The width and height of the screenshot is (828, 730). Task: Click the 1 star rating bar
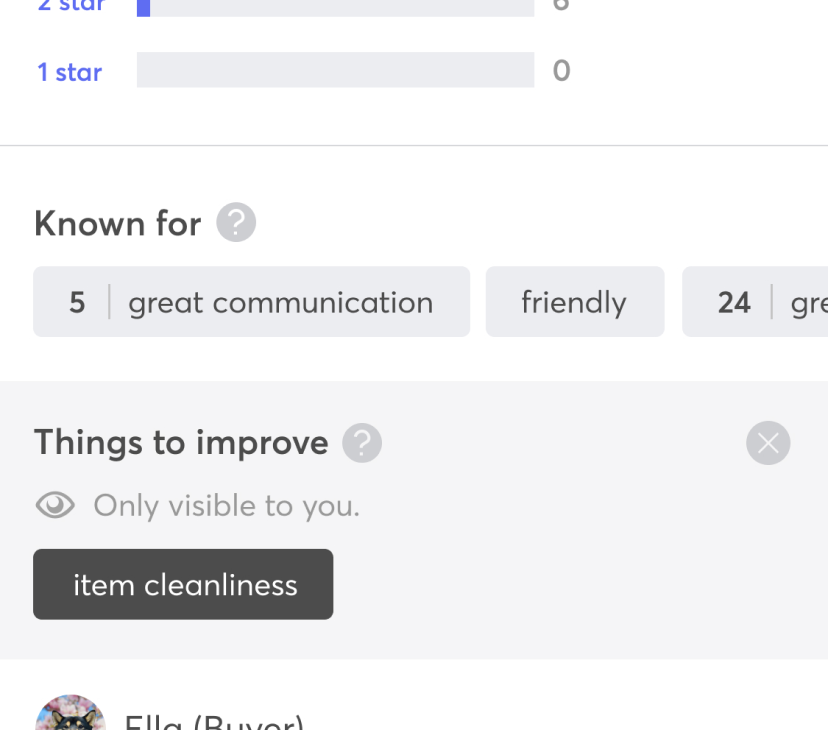point(335,70)
